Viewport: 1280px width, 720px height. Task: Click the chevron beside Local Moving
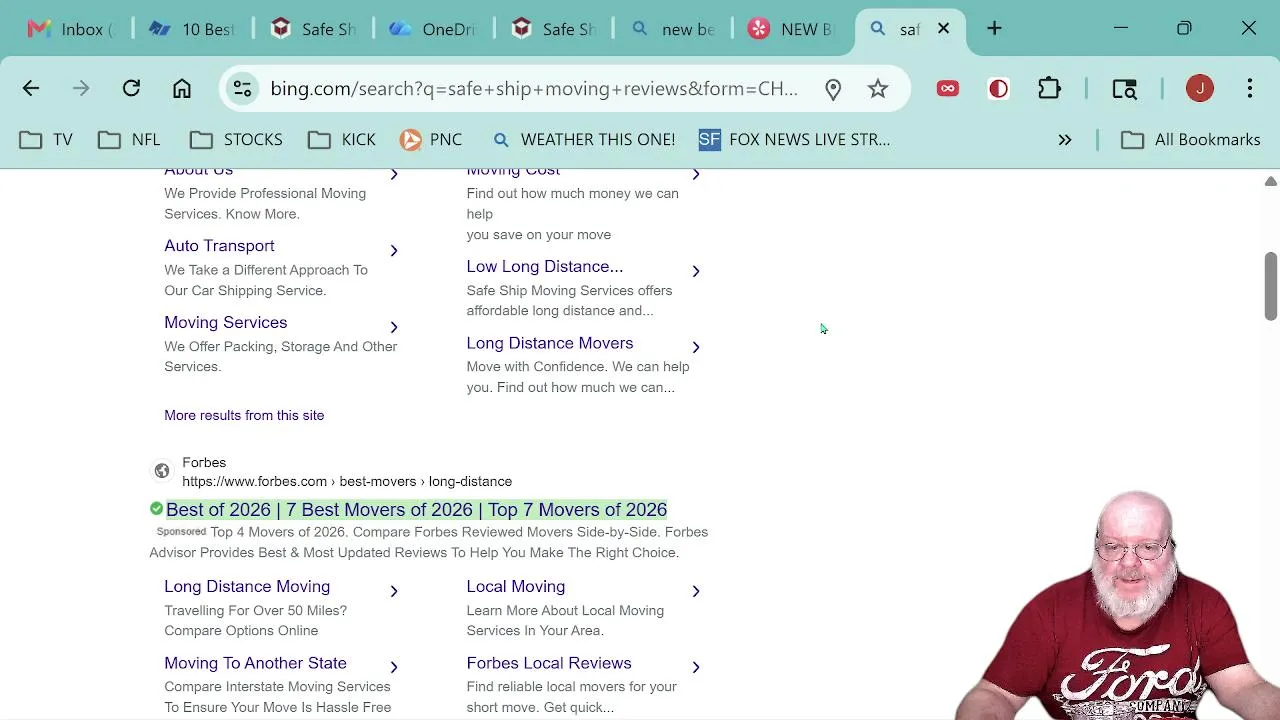696,591
